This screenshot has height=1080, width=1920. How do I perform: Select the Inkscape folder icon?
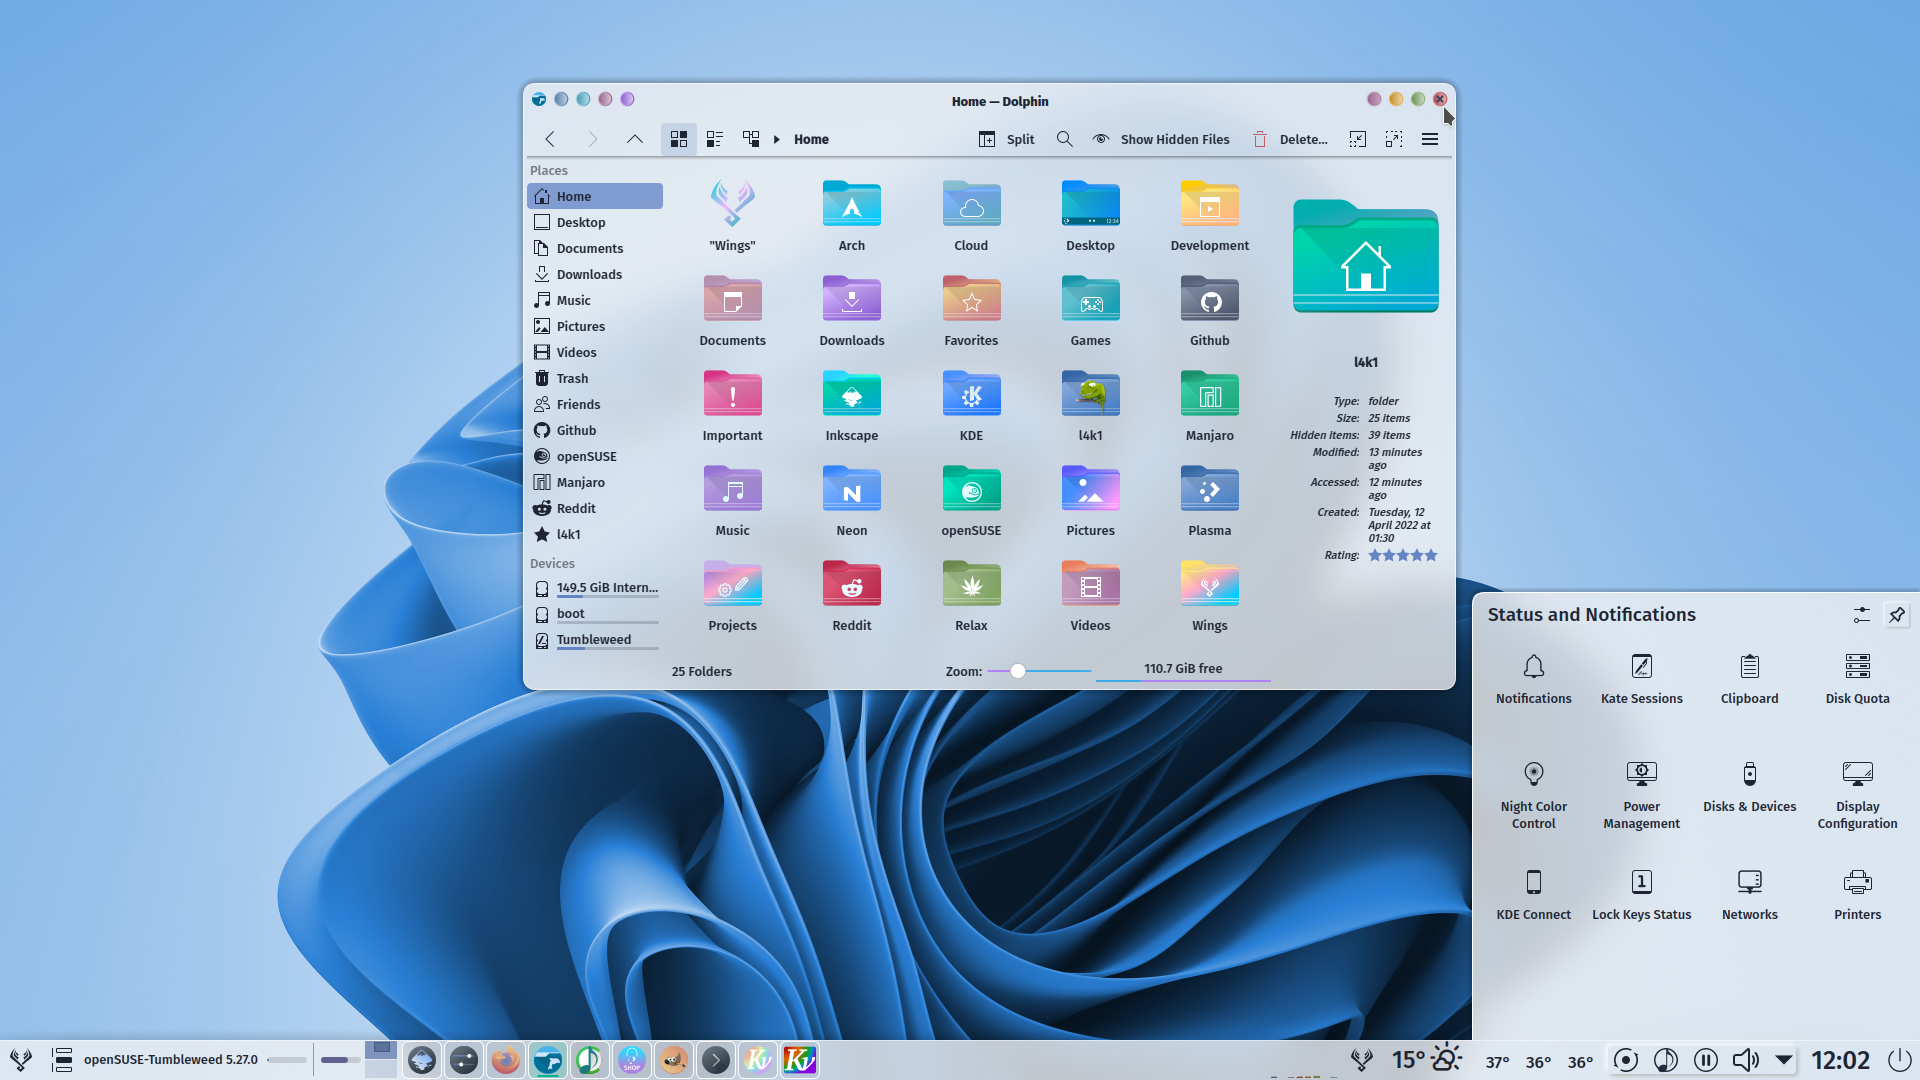click(852, 394)
